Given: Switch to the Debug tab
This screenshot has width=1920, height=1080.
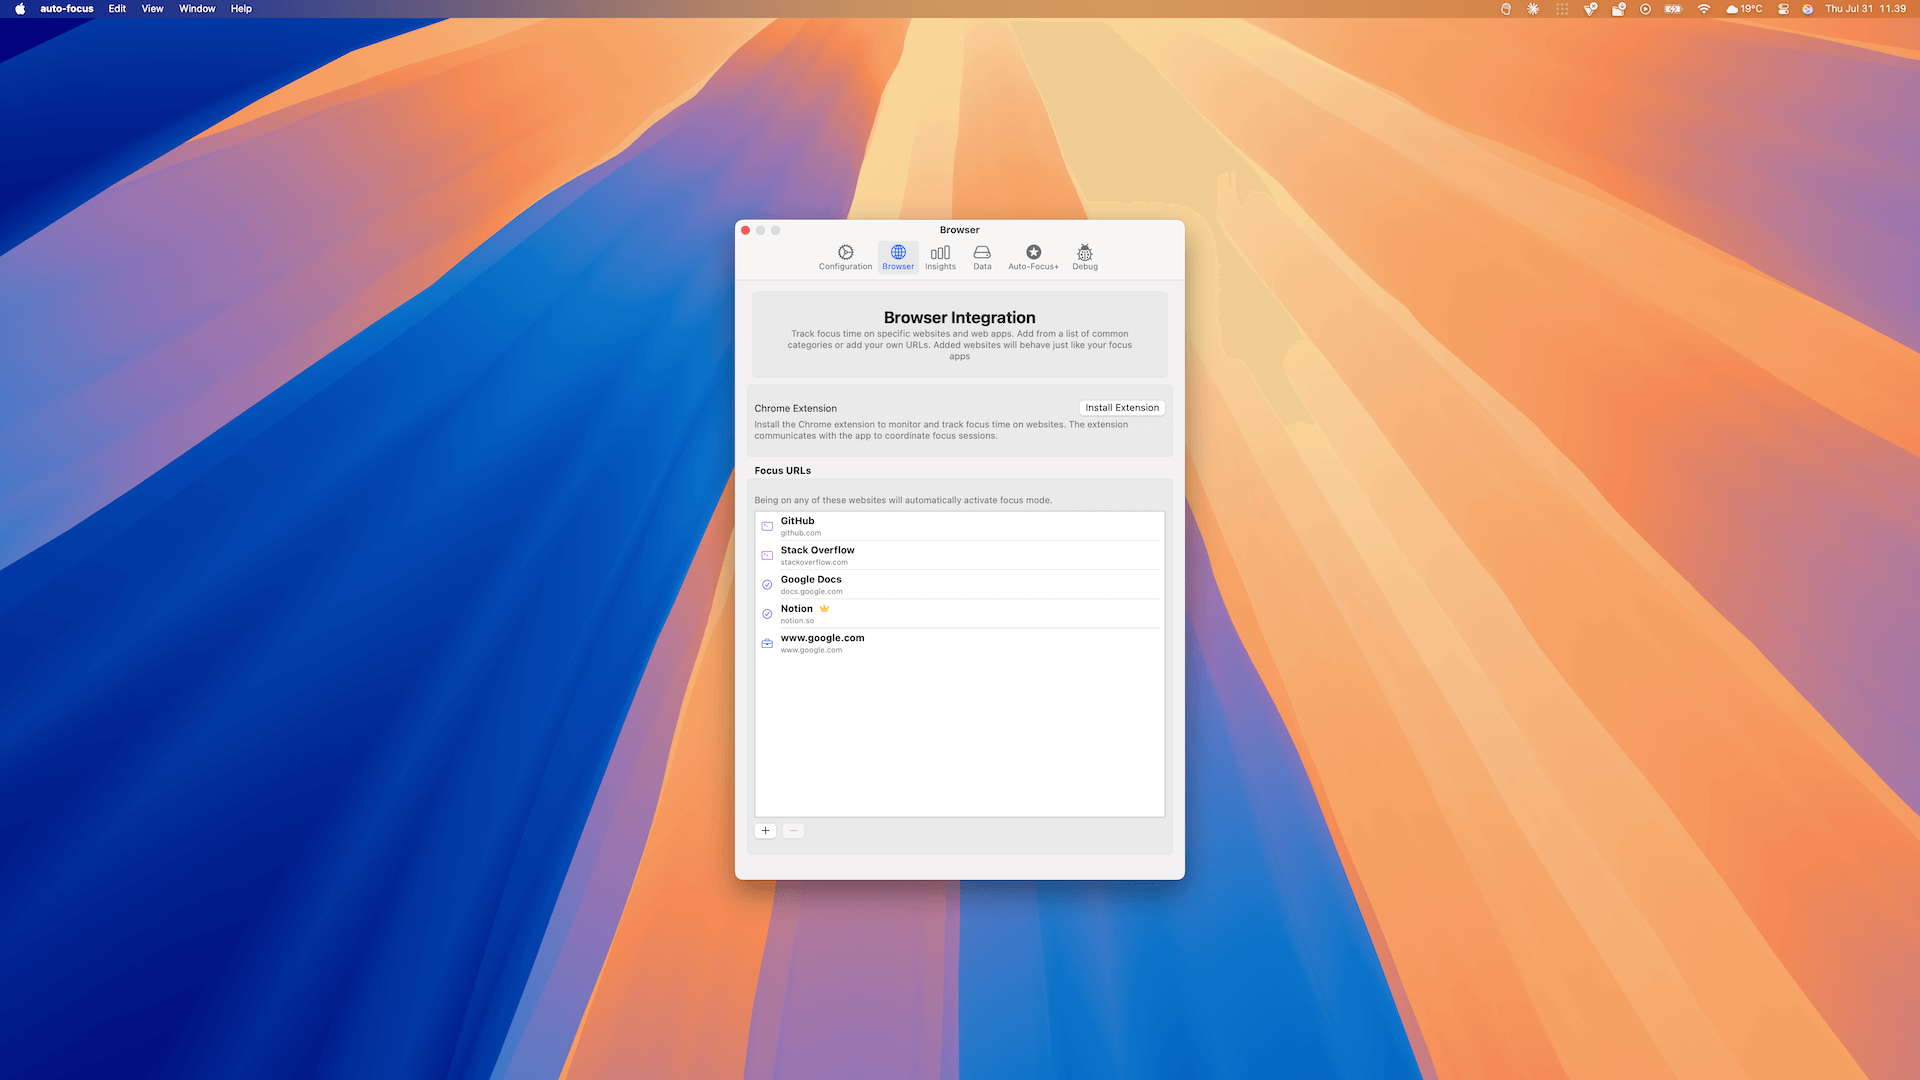Looking at the screenshot, I should [1085, 257].
